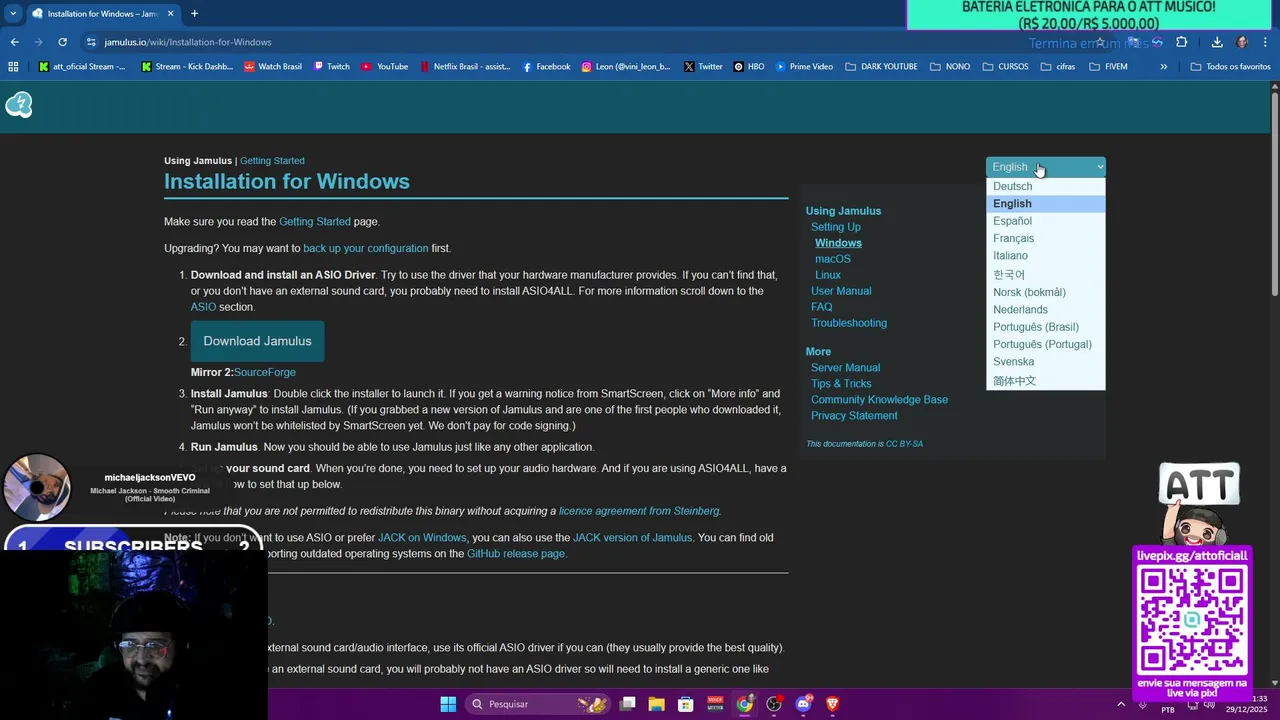Open Linux in sidebar navigation
The width and height of the screenshot is (1280, 720).
pos(828,275)
